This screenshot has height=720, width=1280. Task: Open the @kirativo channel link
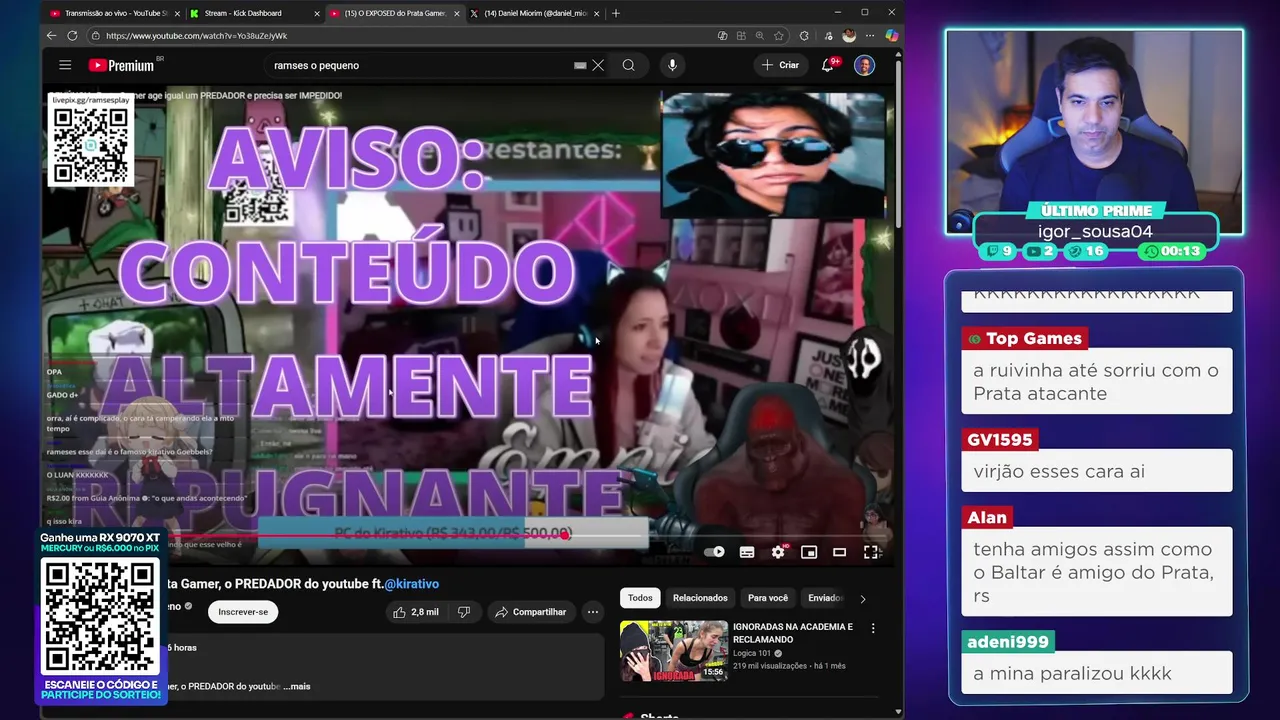[x=411, y=584]
